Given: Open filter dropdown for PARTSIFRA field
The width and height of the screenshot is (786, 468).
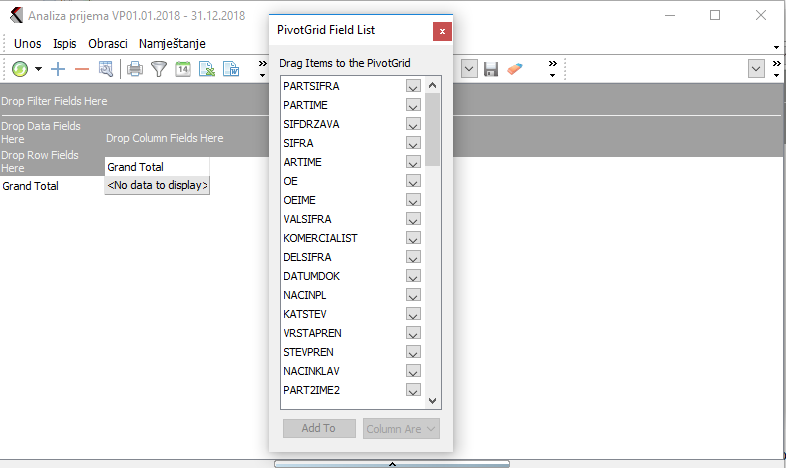Looking at the screenshot, I should click(x=413, y=86).
